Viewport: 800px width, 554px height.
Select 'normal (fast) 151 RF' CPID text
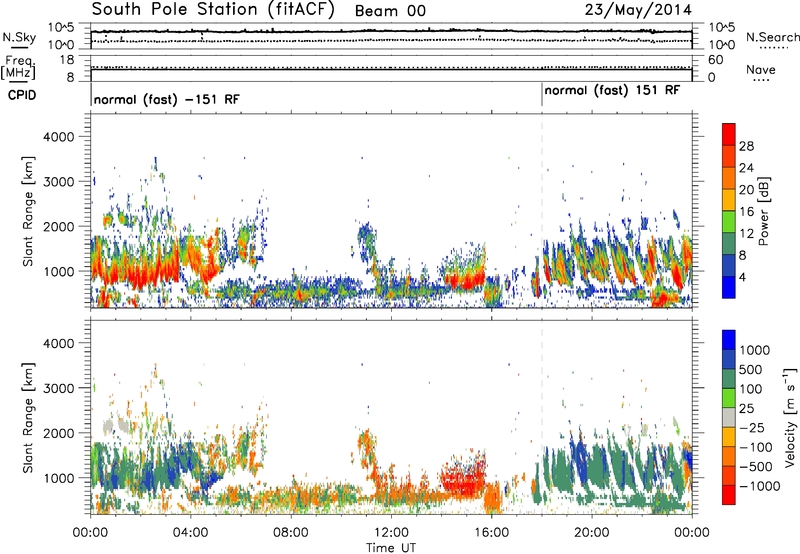click(612, 90)
